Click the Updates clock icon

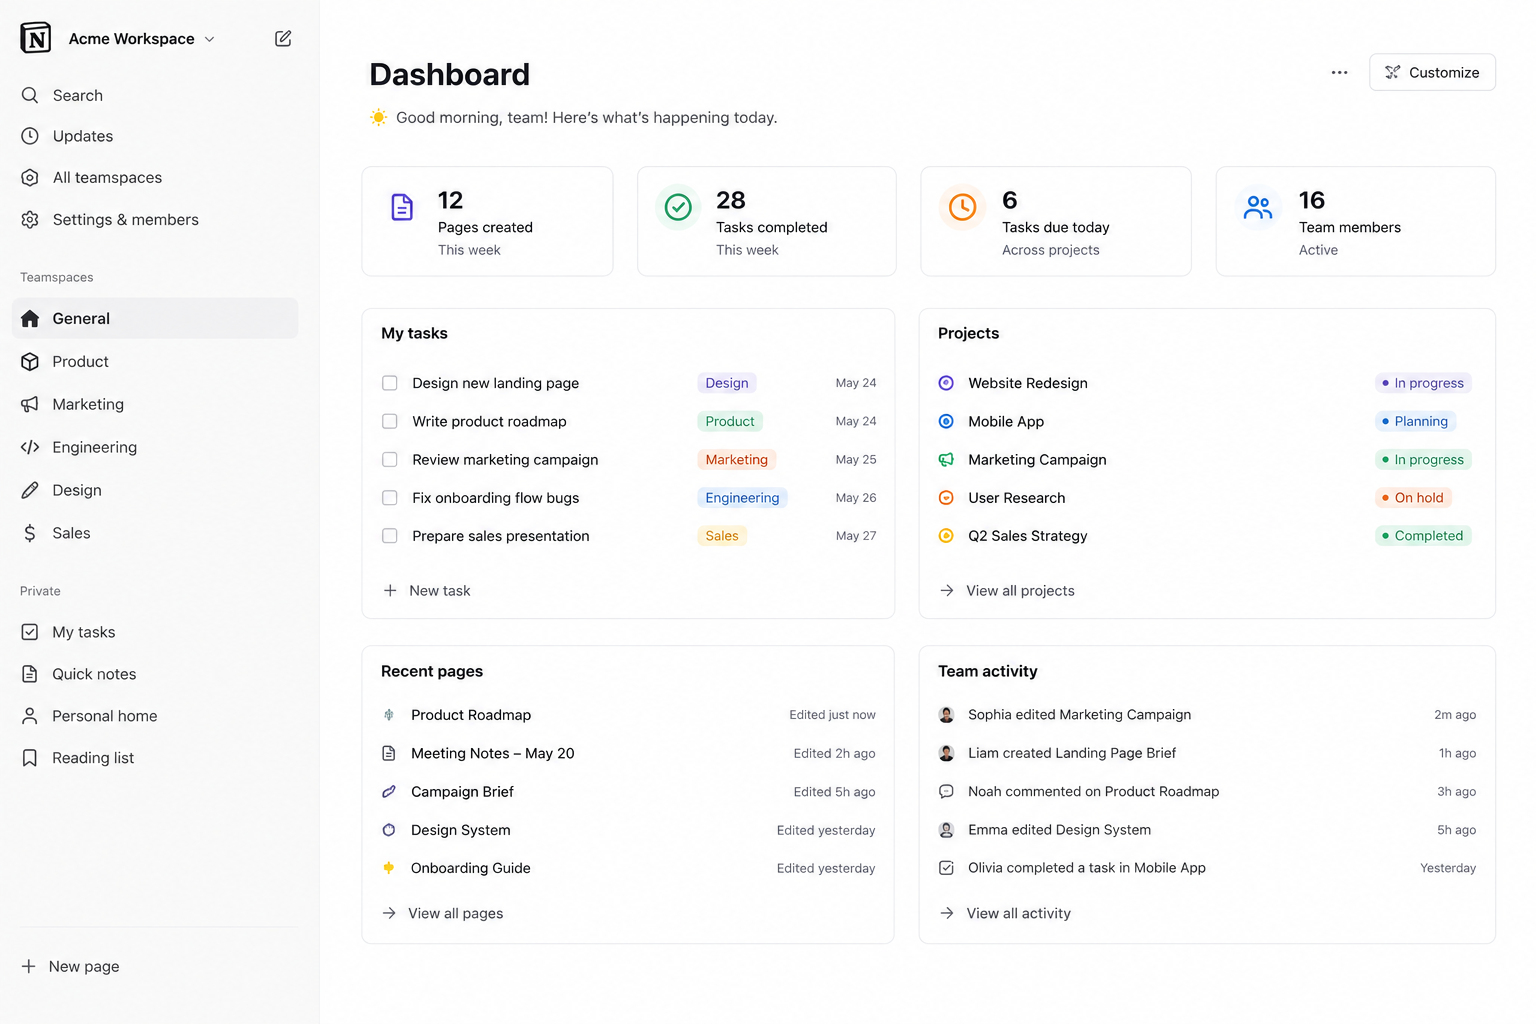tap(30, 136)
